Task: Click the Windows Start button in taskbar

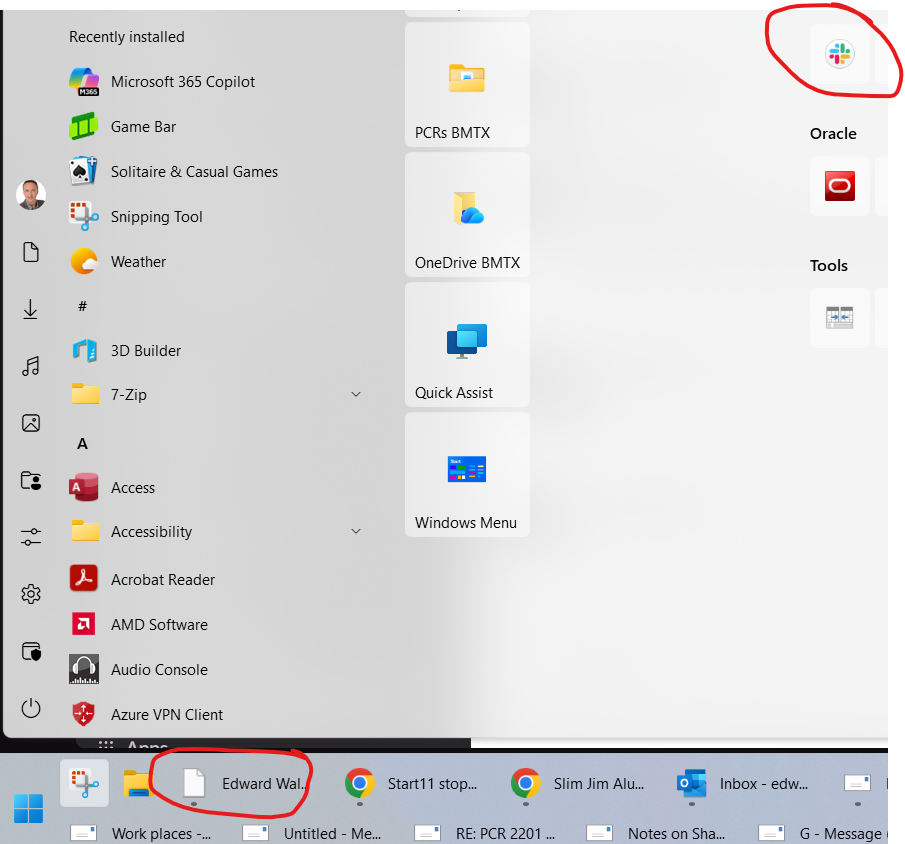Action: (x=28, y=807)
